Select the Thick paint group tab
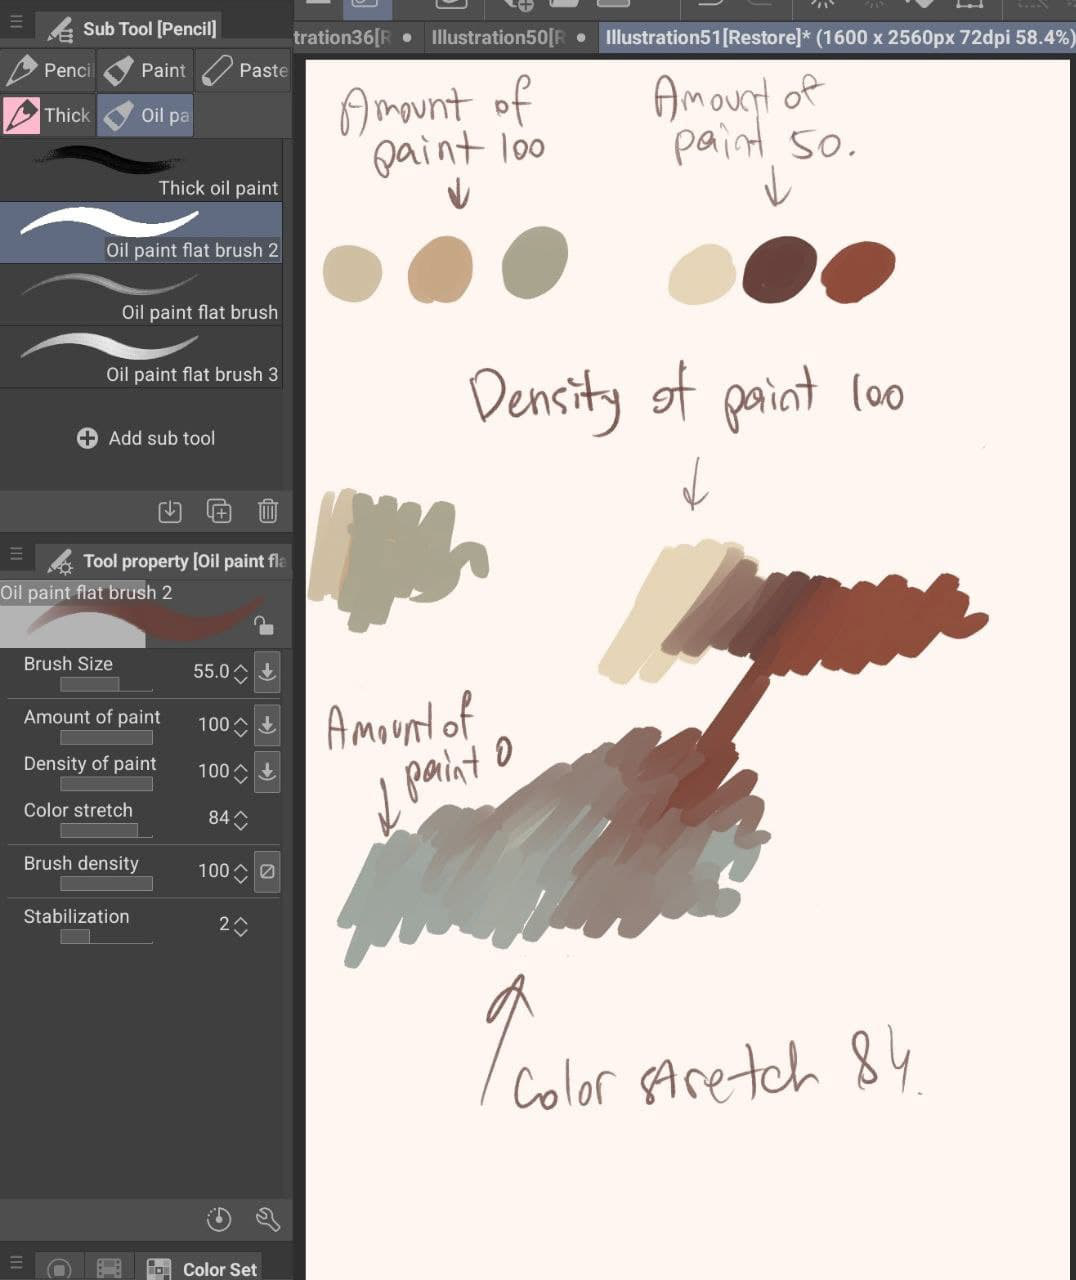Image resolution: width=1076 pixels, height=1280 pixels. pos(48,115)
